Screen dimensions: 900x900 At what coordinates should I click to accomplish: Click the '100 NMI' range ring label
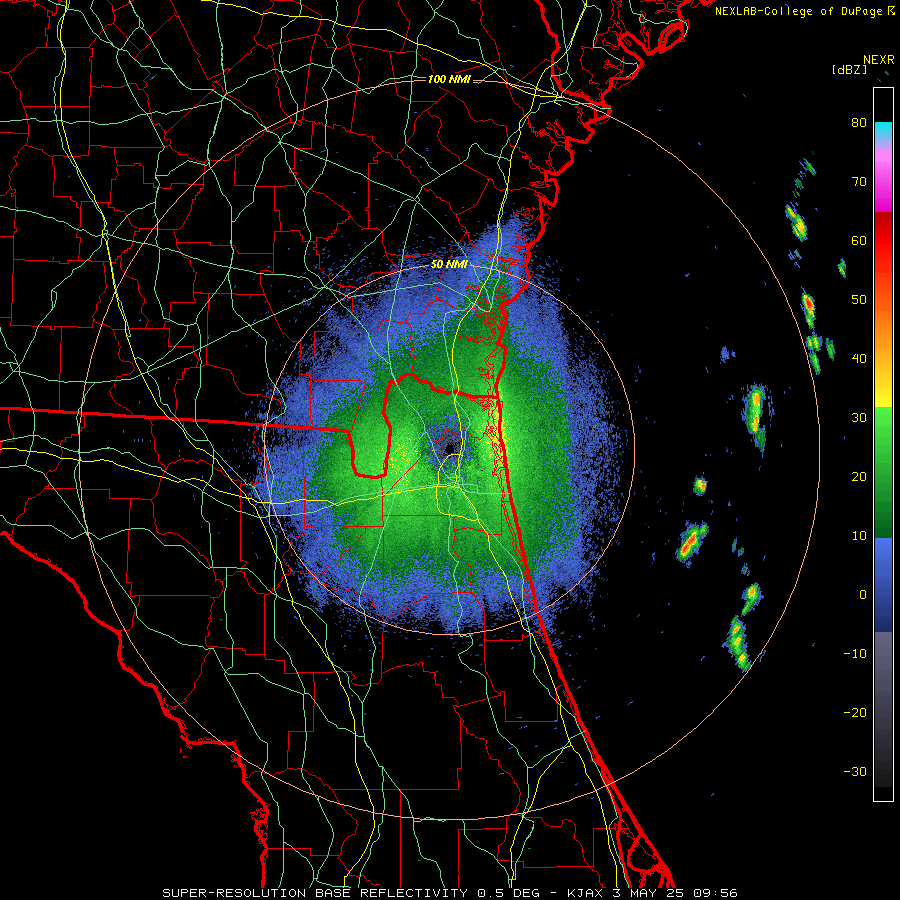tap(449, 79)
